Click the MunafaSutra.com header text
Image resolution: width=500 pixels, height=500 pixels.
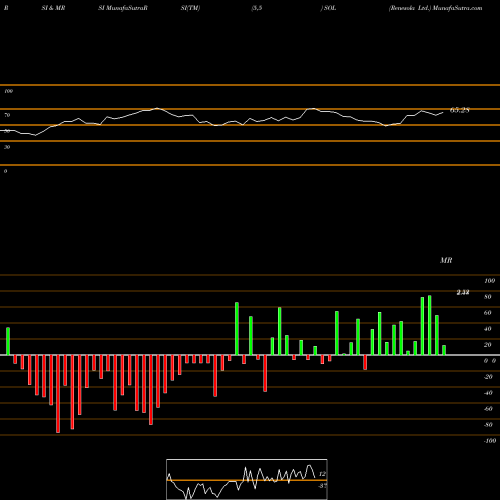coord(457,8)
